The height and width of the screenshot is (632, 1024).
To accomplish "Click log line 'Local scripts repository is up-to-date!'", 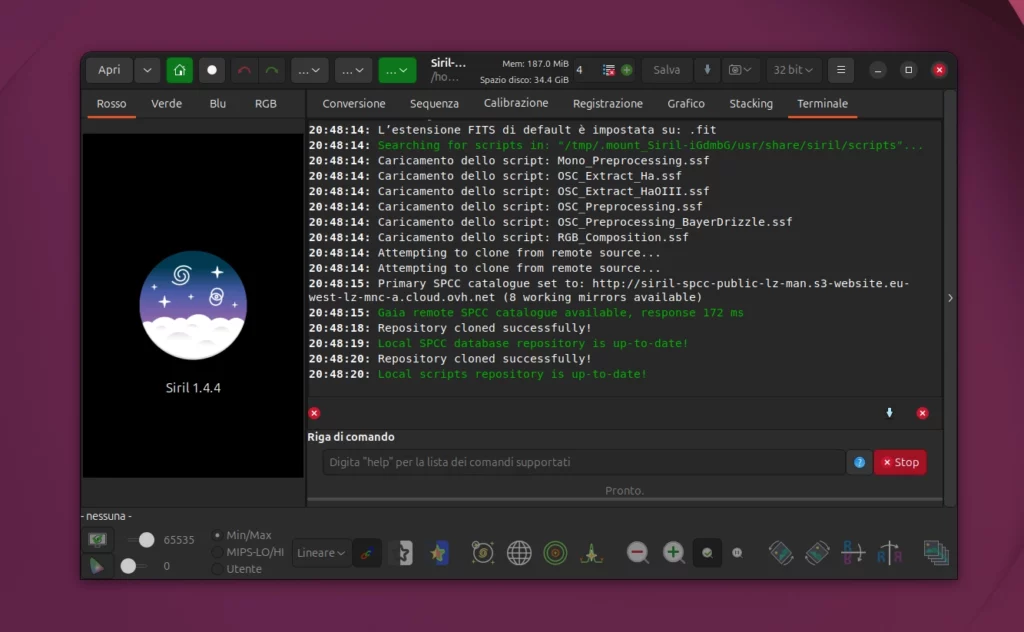I will [x=512, y=374].
